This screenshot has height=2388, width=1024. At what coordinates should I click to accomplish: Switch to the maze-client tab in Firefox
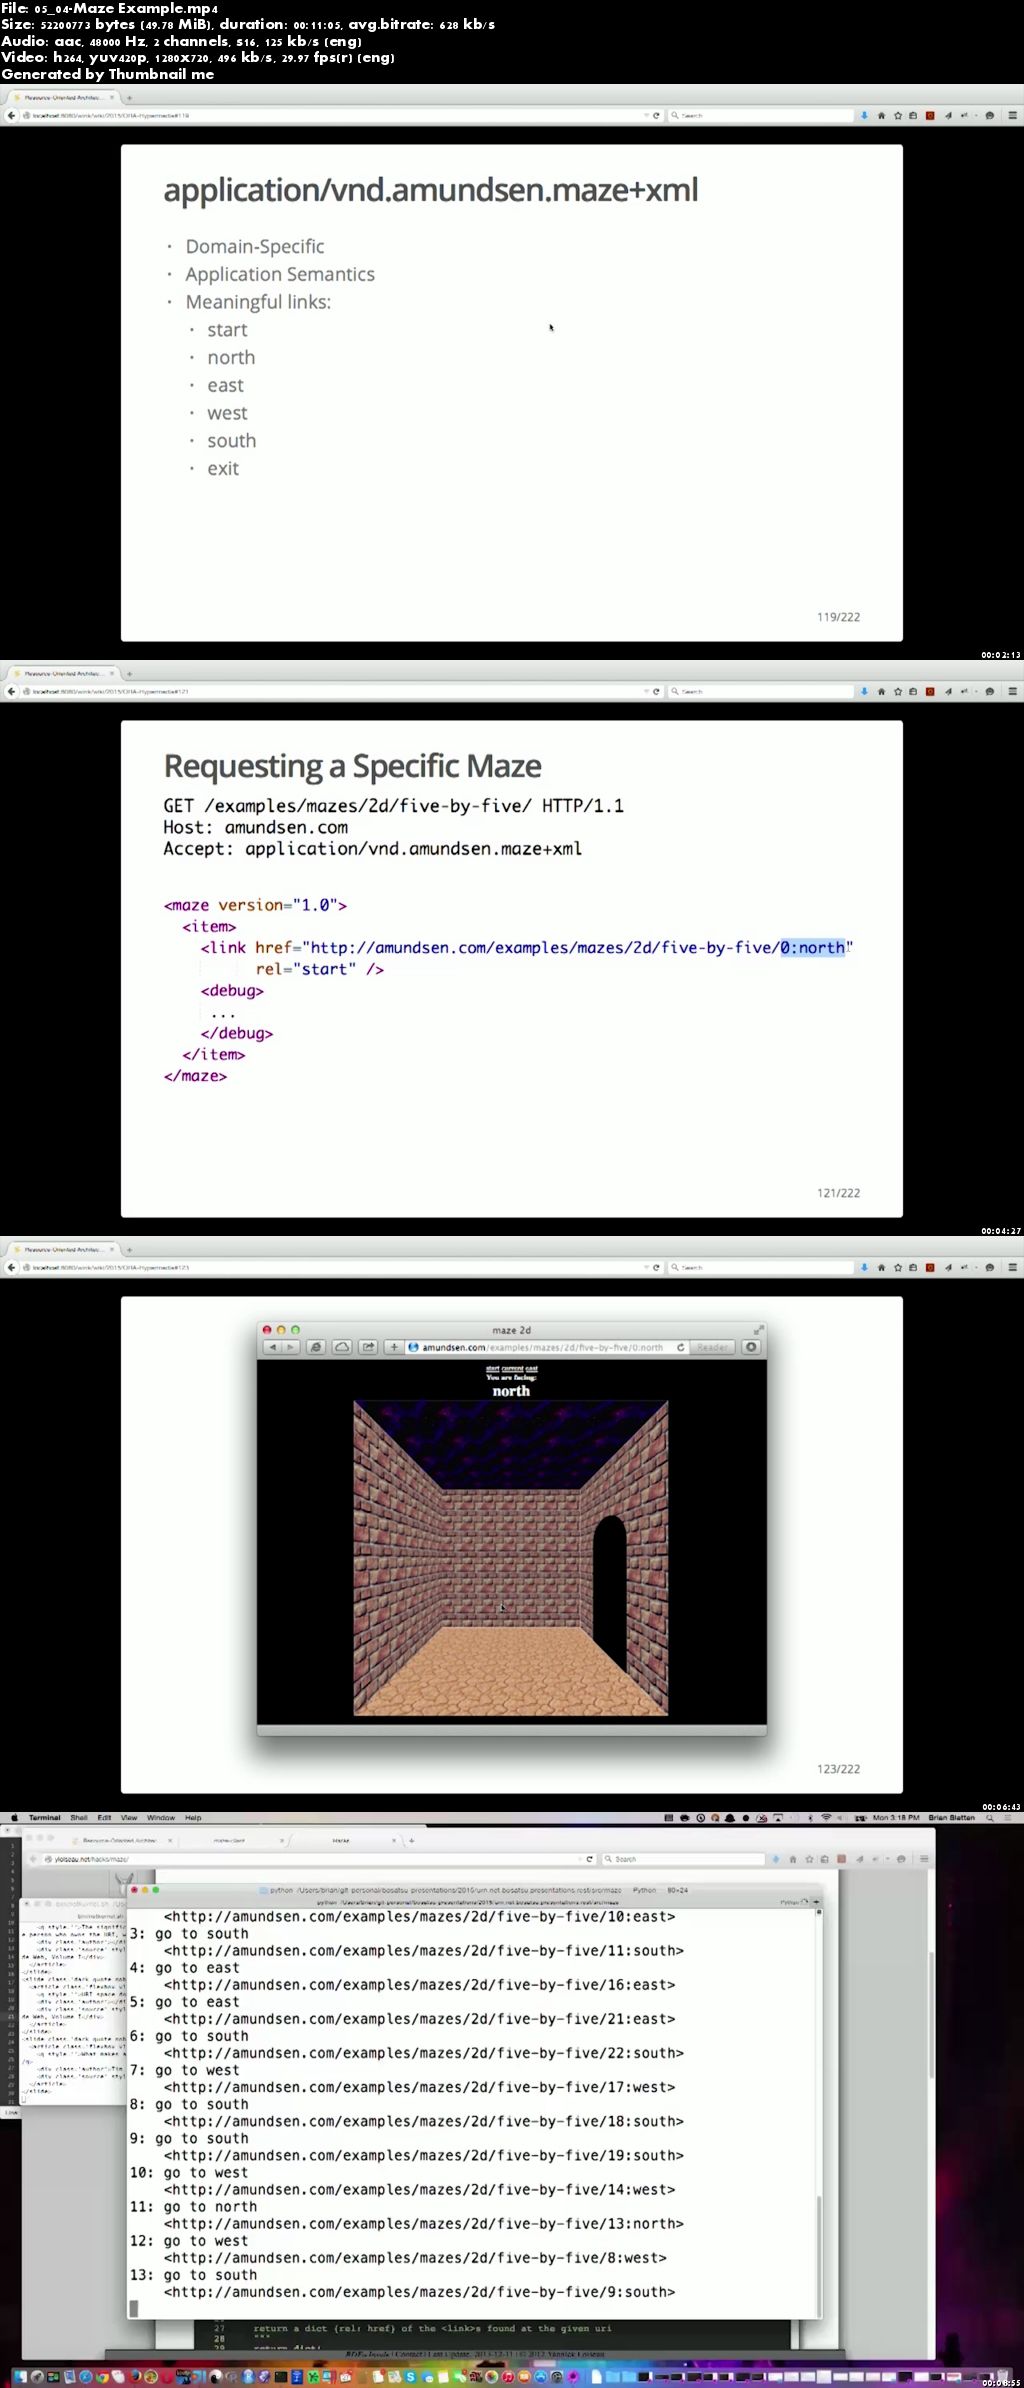point(229,1840)
